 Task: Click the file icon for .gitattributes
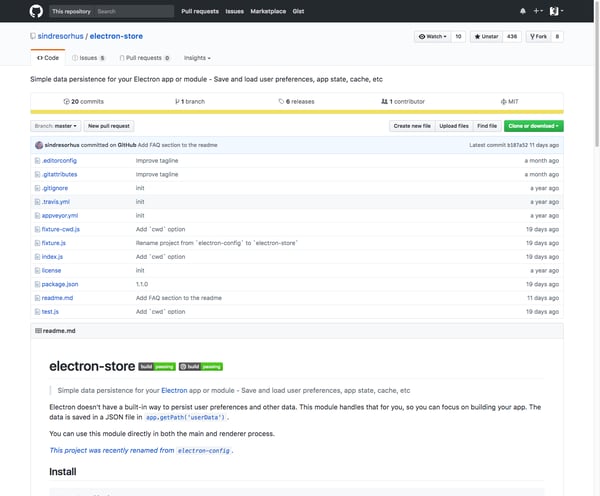pyautogui.click(x=37, y=175)
